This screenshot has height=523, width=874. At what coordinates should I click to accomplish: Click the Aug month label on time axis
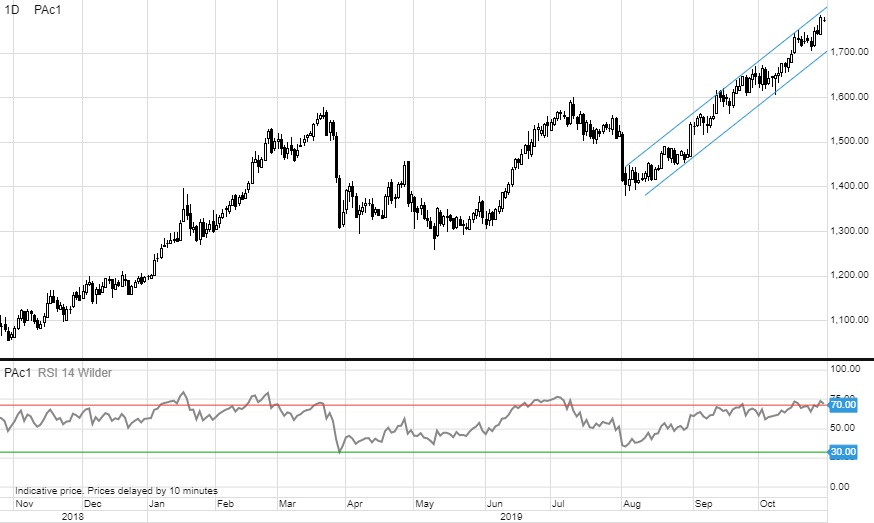[x=632, y=504]
